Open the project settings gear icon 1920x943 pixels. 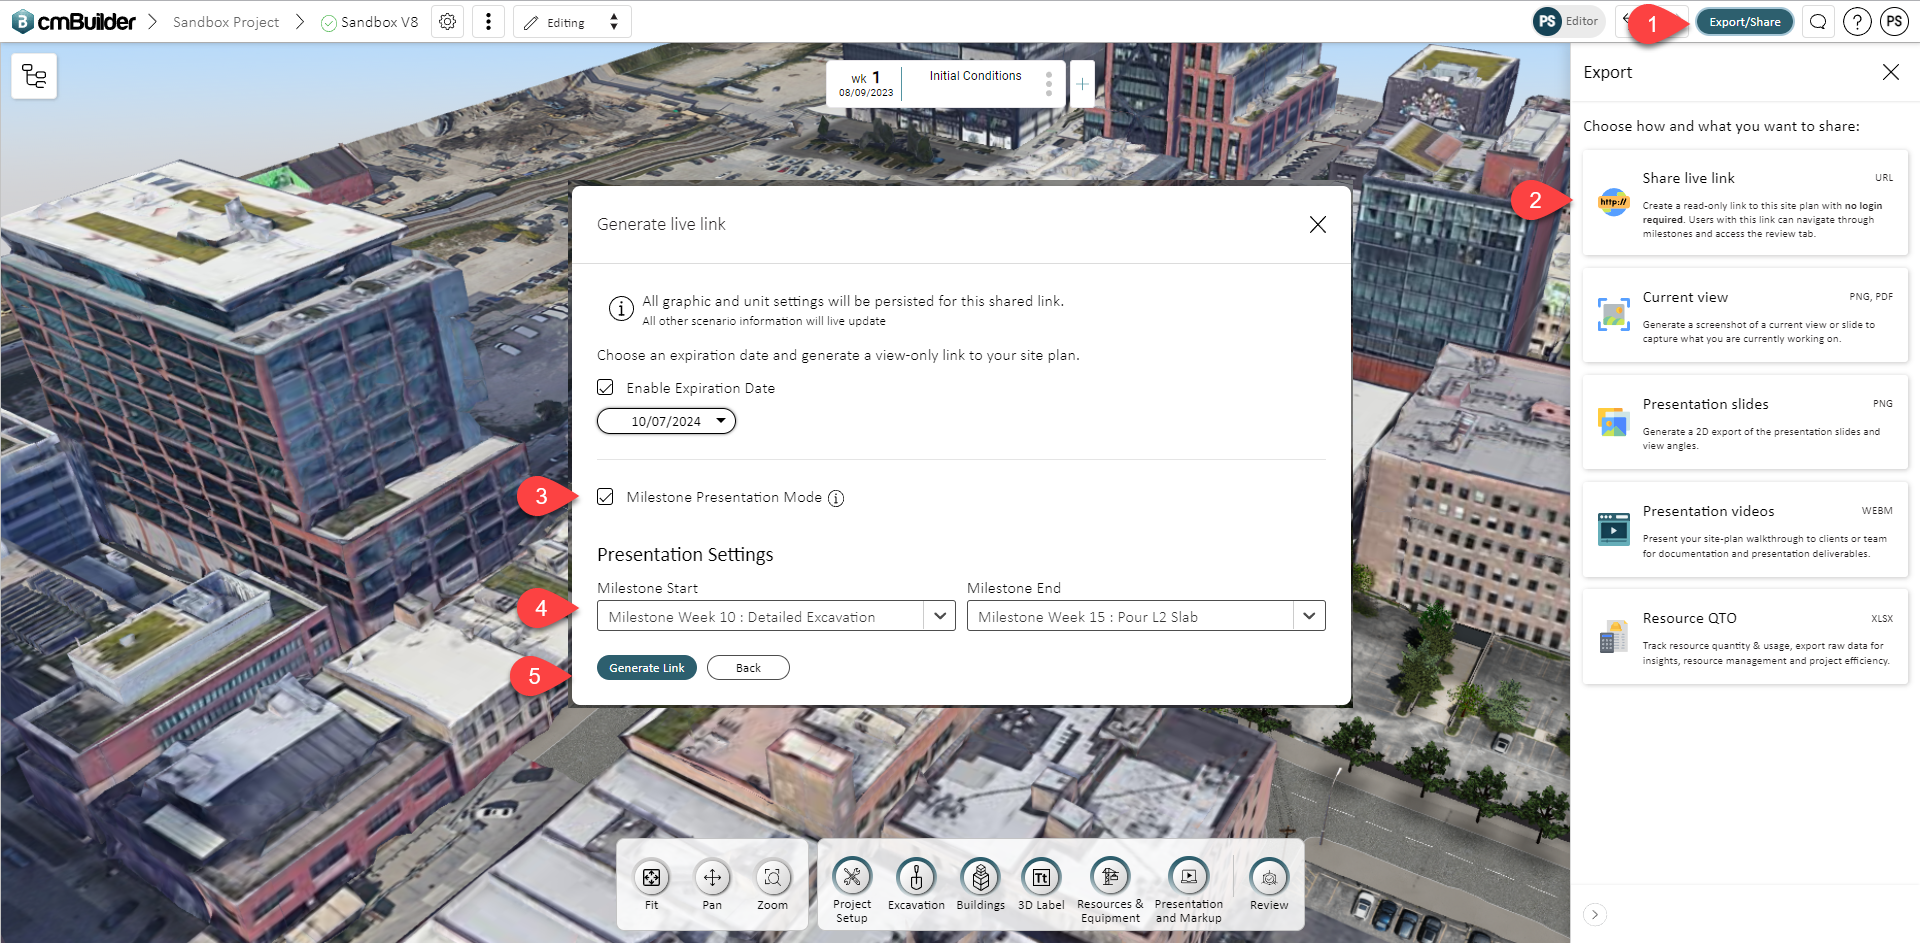pyautogui.click(x=448, y=22)
